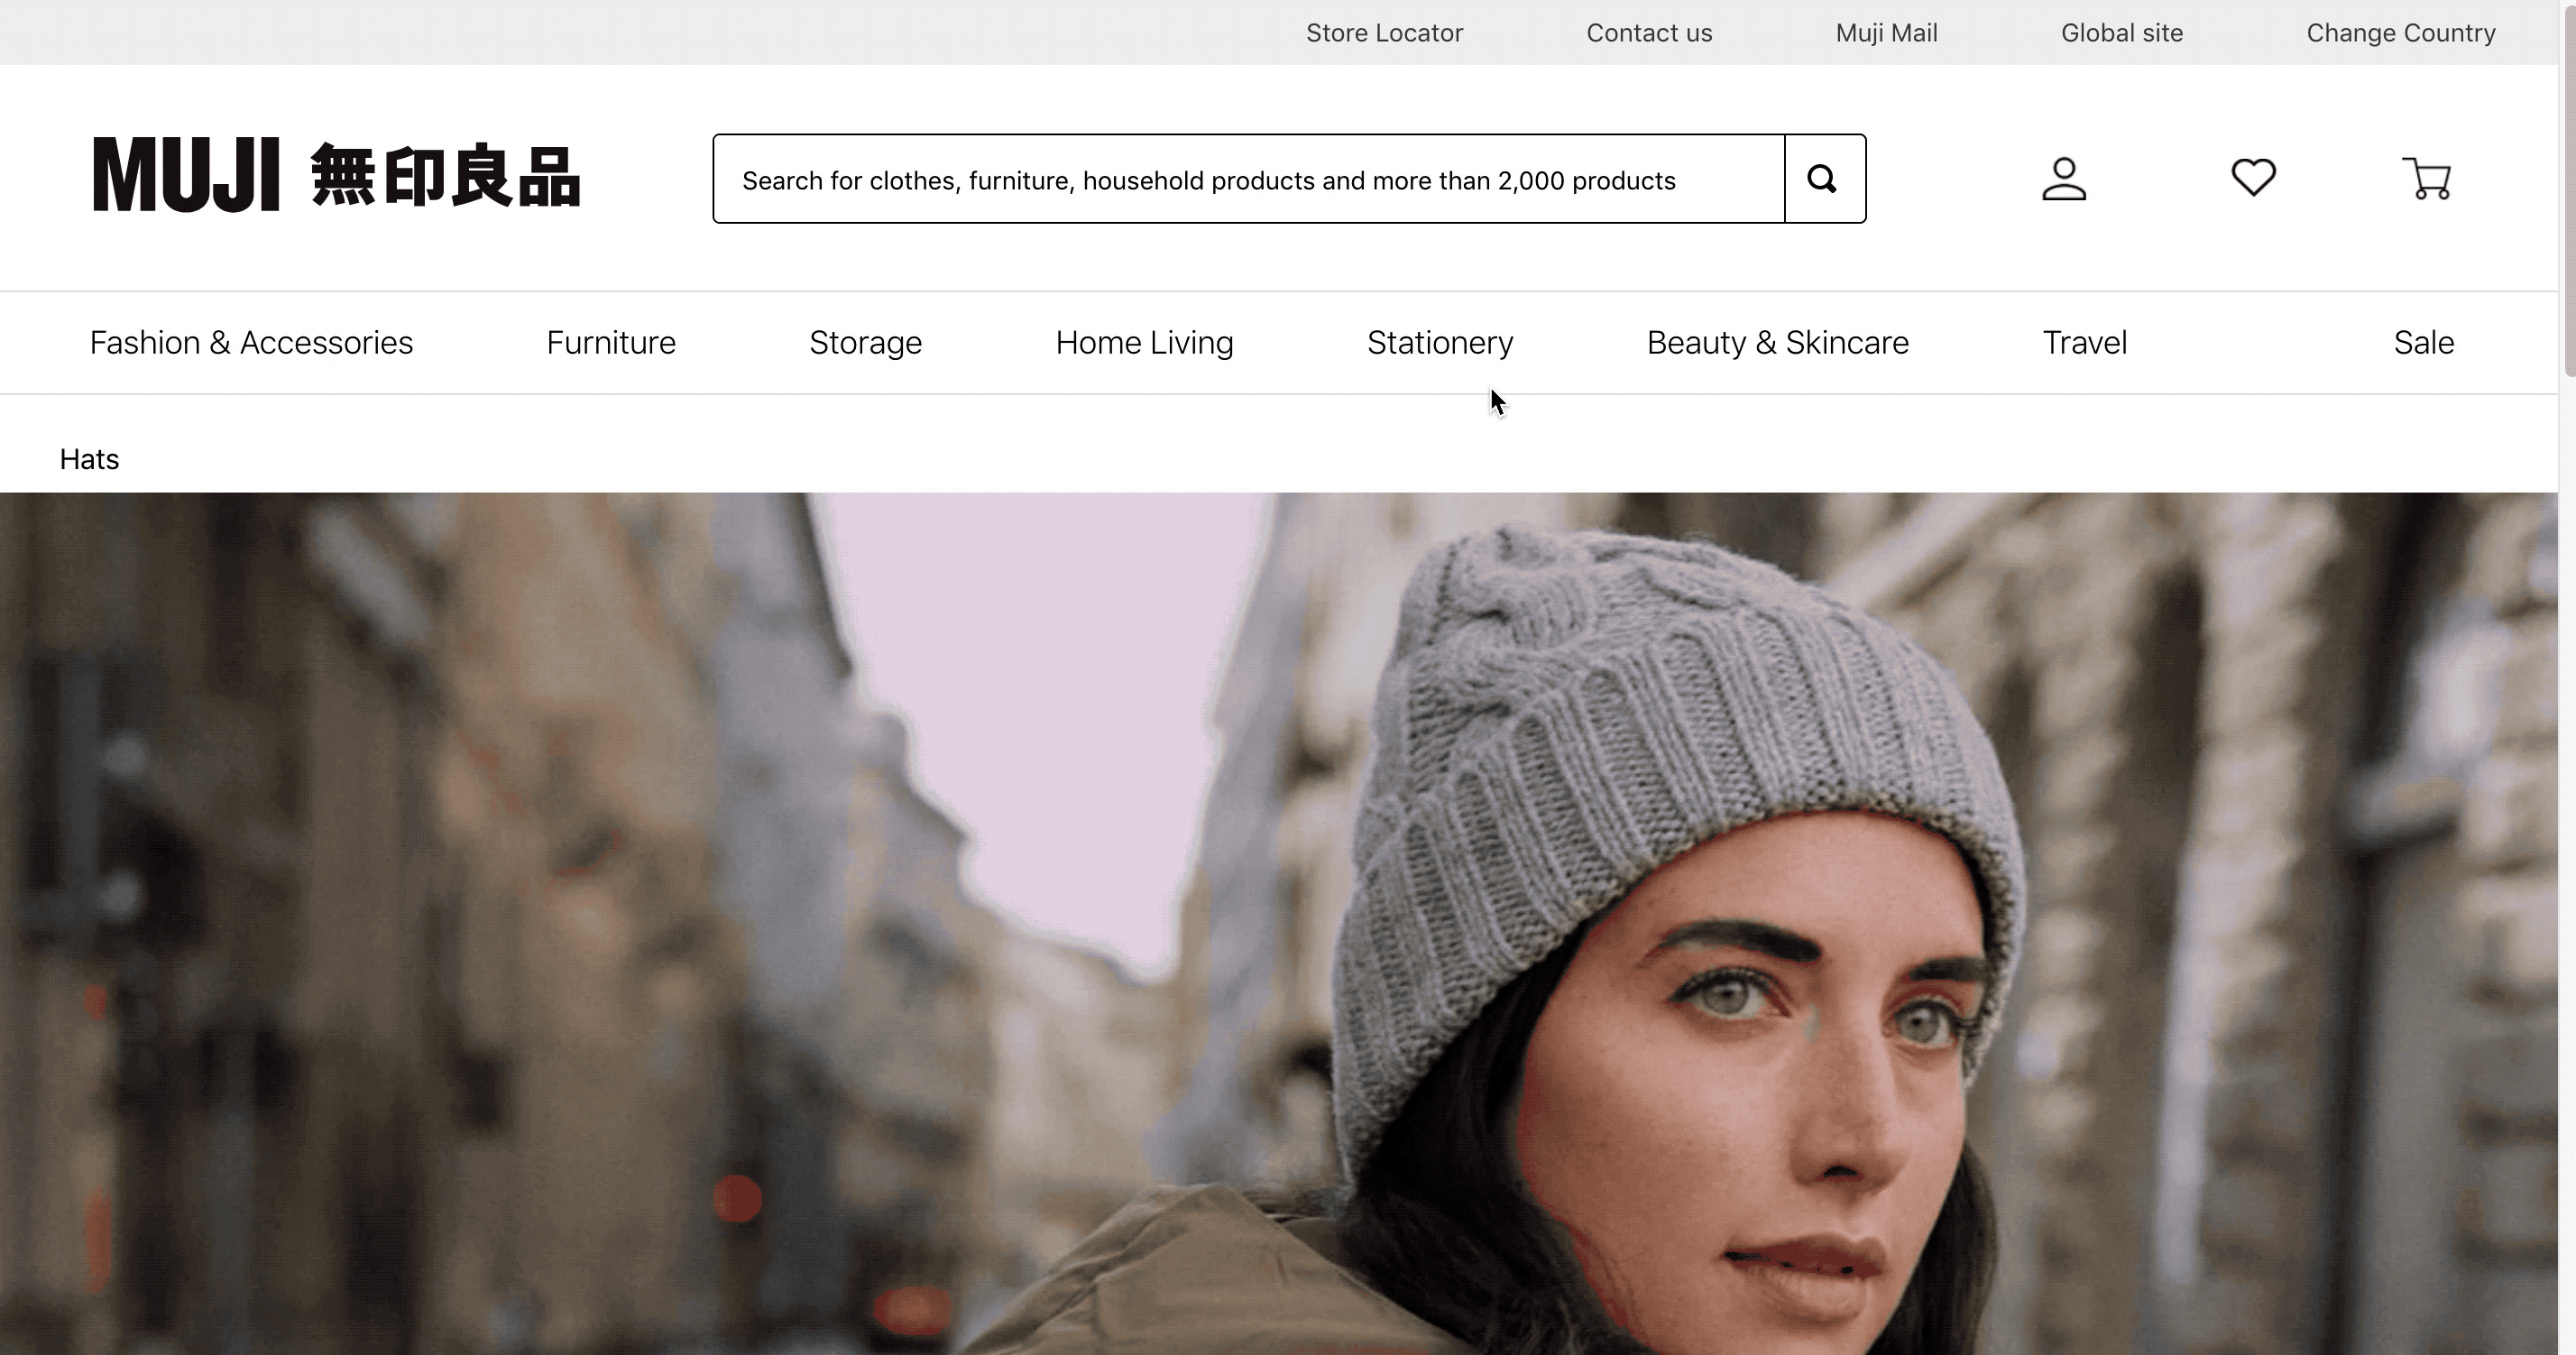Visit the Global site link
2576x1355 pixels.
click(x=2121, y=33)
